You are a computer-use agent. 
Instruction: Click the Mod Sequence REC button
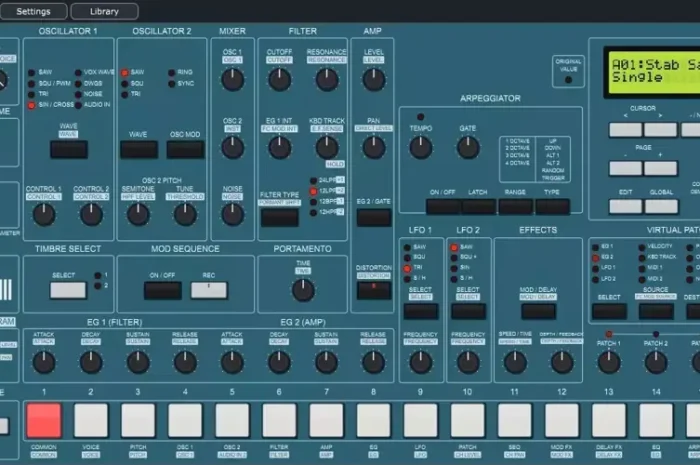(209, 290)
